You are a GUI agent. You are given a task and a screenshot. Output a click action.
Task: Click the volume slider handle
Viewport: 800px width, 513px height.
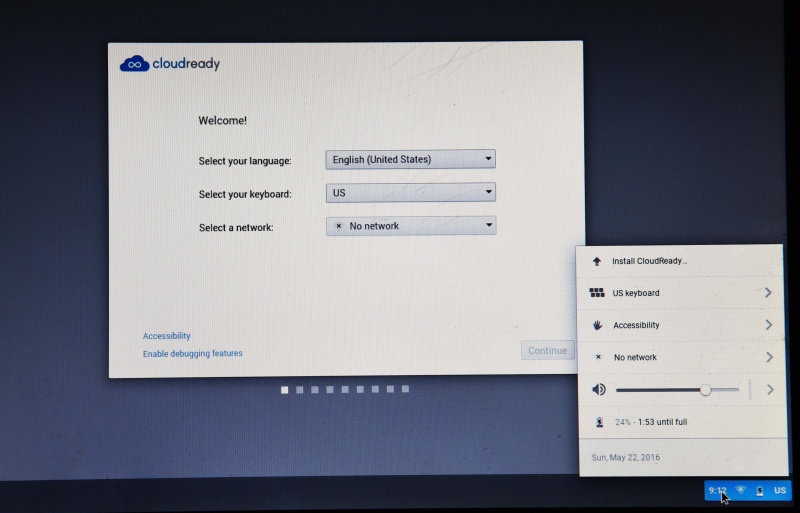[705, 389]
